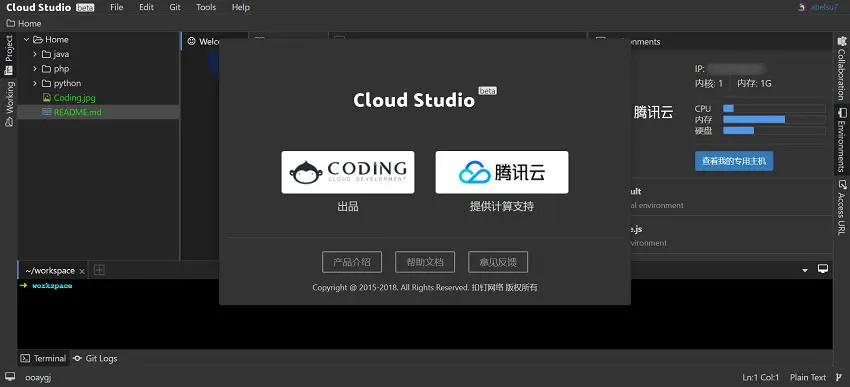
Task: Open the Collaboration side panel tab
Action: 841,68
